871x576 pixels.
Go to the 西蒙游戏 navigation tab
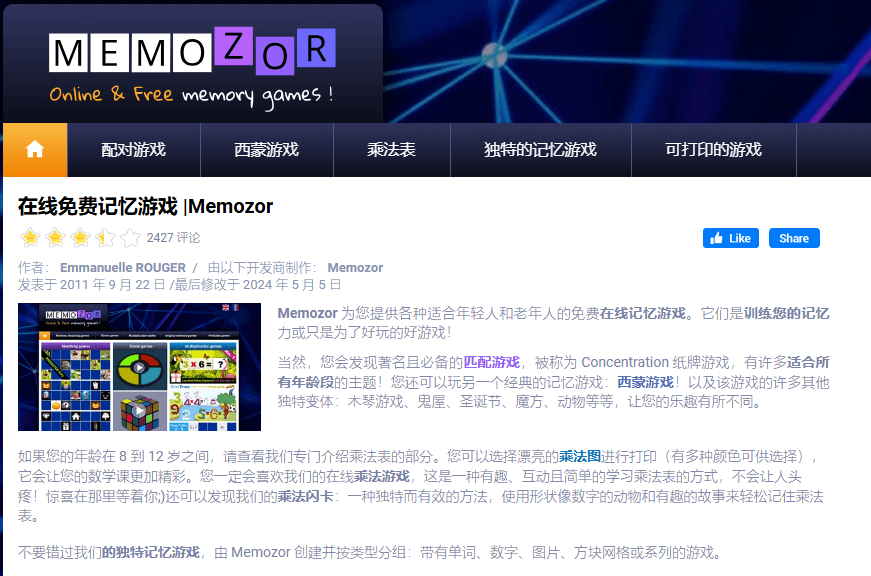pos(266,150)
